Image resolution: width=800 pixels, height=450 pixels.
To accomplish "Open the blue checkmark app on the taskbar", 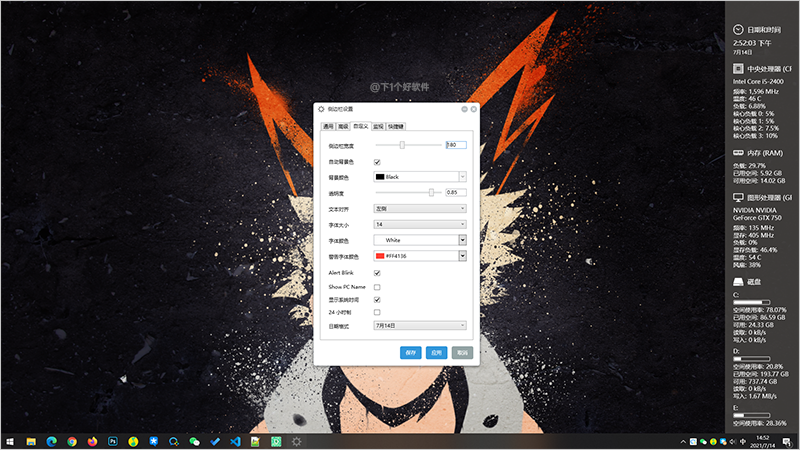I will coord(215,442).
